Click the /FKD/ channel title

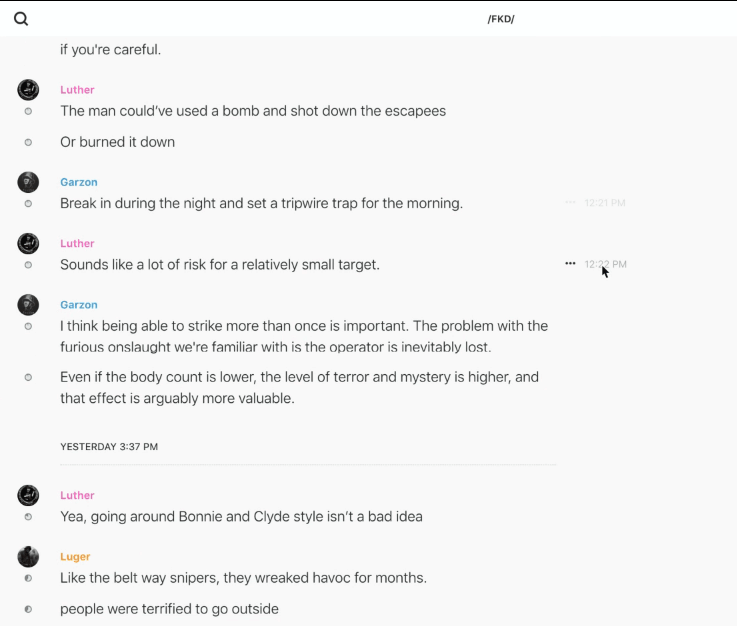[x=501, y=19]
